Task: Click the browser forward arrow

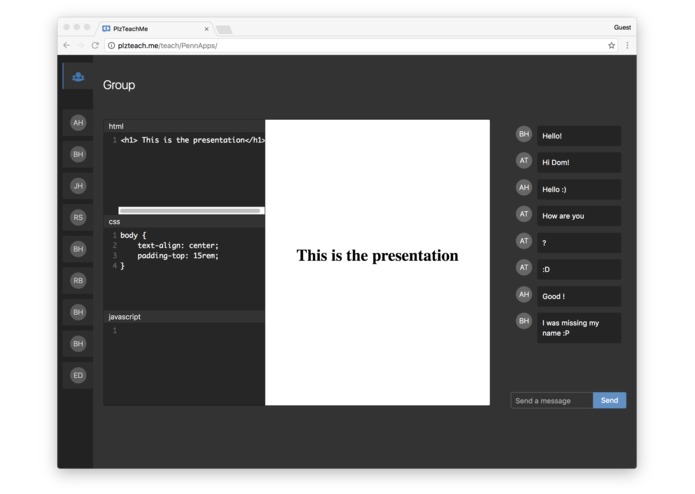Action: click(x=81, y=45)
